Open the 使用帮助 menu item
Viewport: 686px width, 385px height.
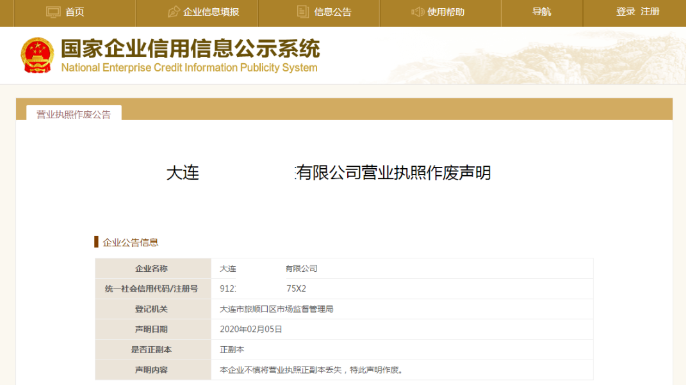[446, 12]
